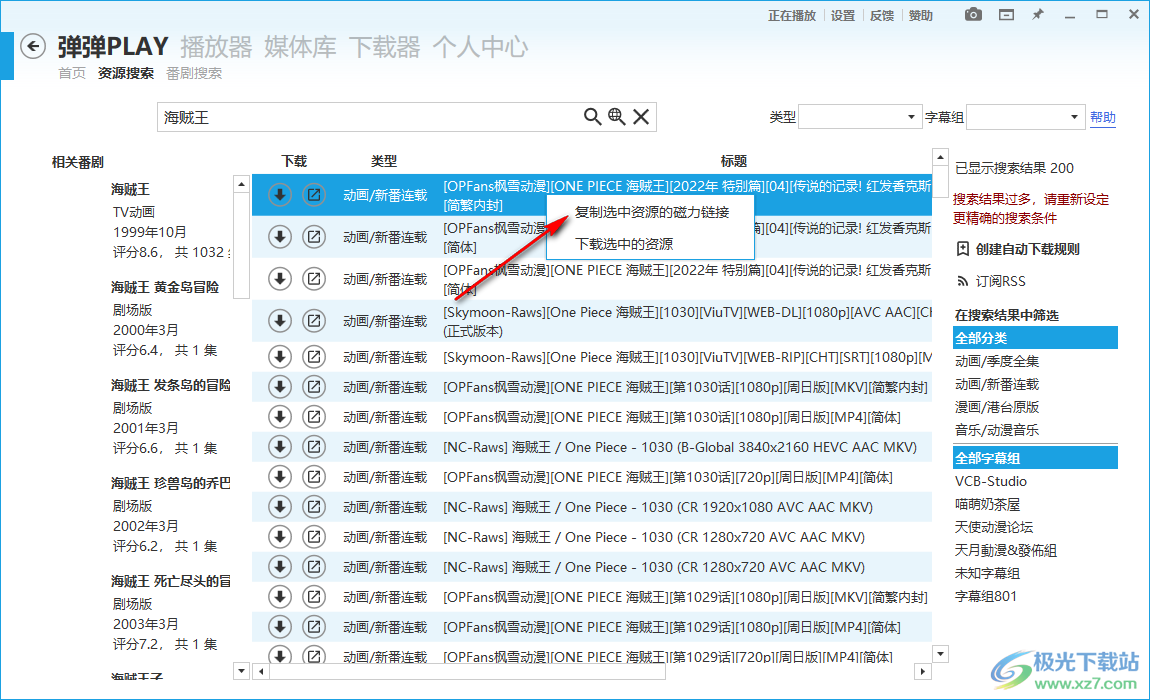Screen dimensions: 1150x700
Task: Open page icon for 第1030话 1080p MP4 row
Action: click(x=314, y=418)
